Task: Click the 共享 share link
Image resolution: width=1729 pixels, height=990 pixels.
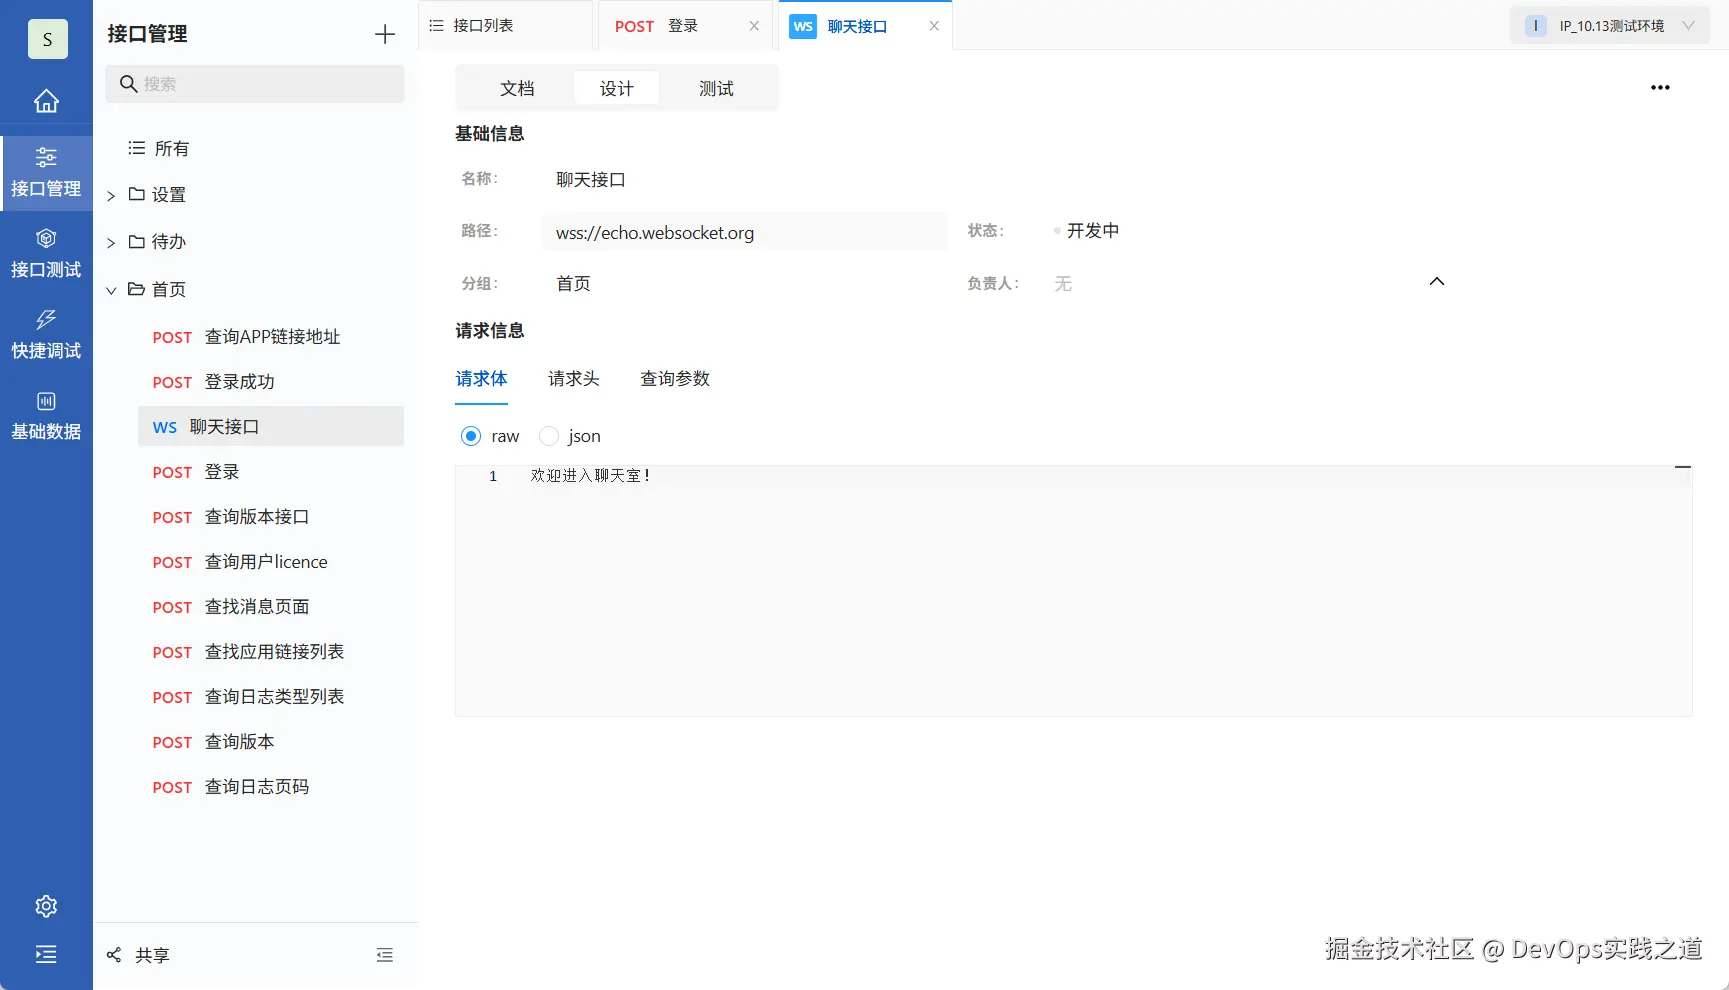Action: point(153,955)
